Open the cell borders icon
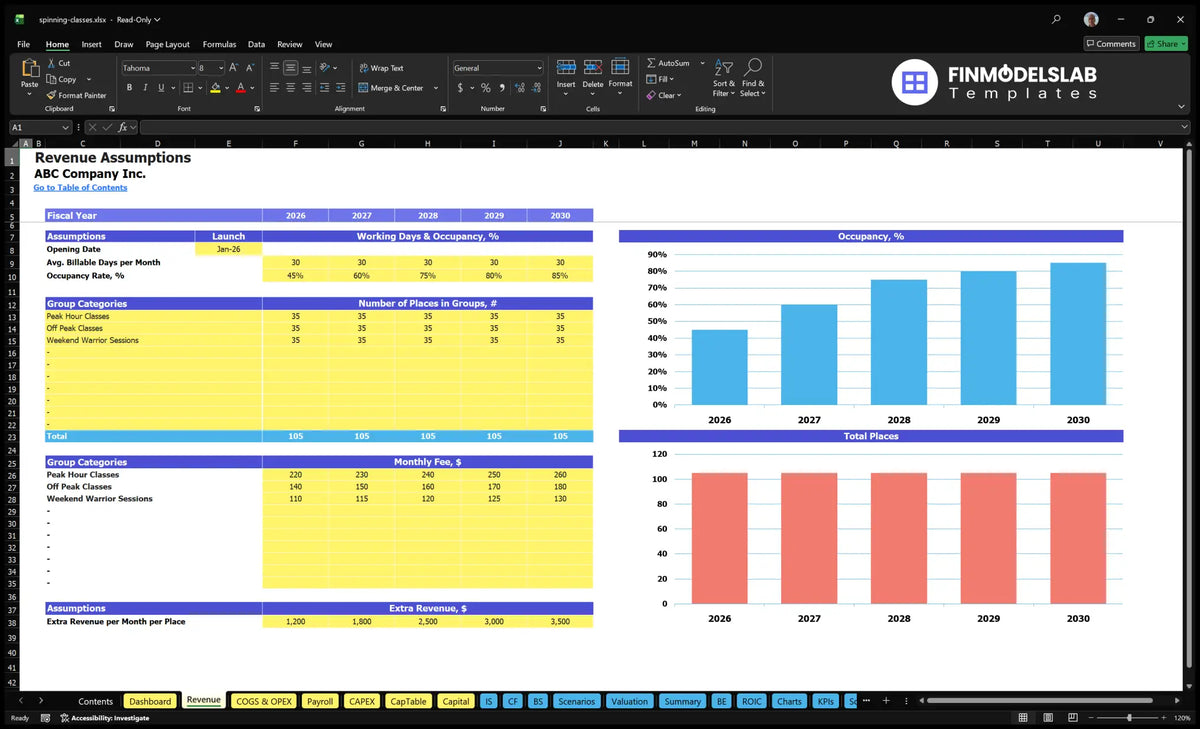 [187, 88]
